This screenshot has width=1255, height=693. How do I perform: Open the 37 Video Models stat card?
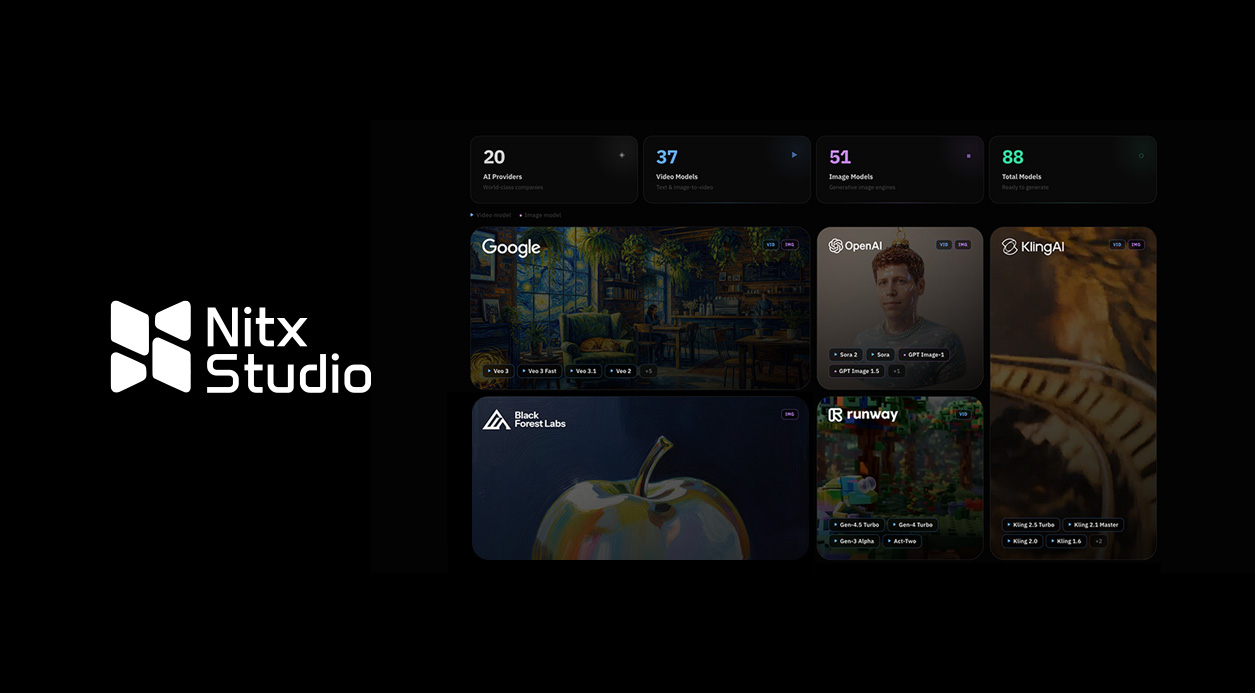[x=727, y=170]
